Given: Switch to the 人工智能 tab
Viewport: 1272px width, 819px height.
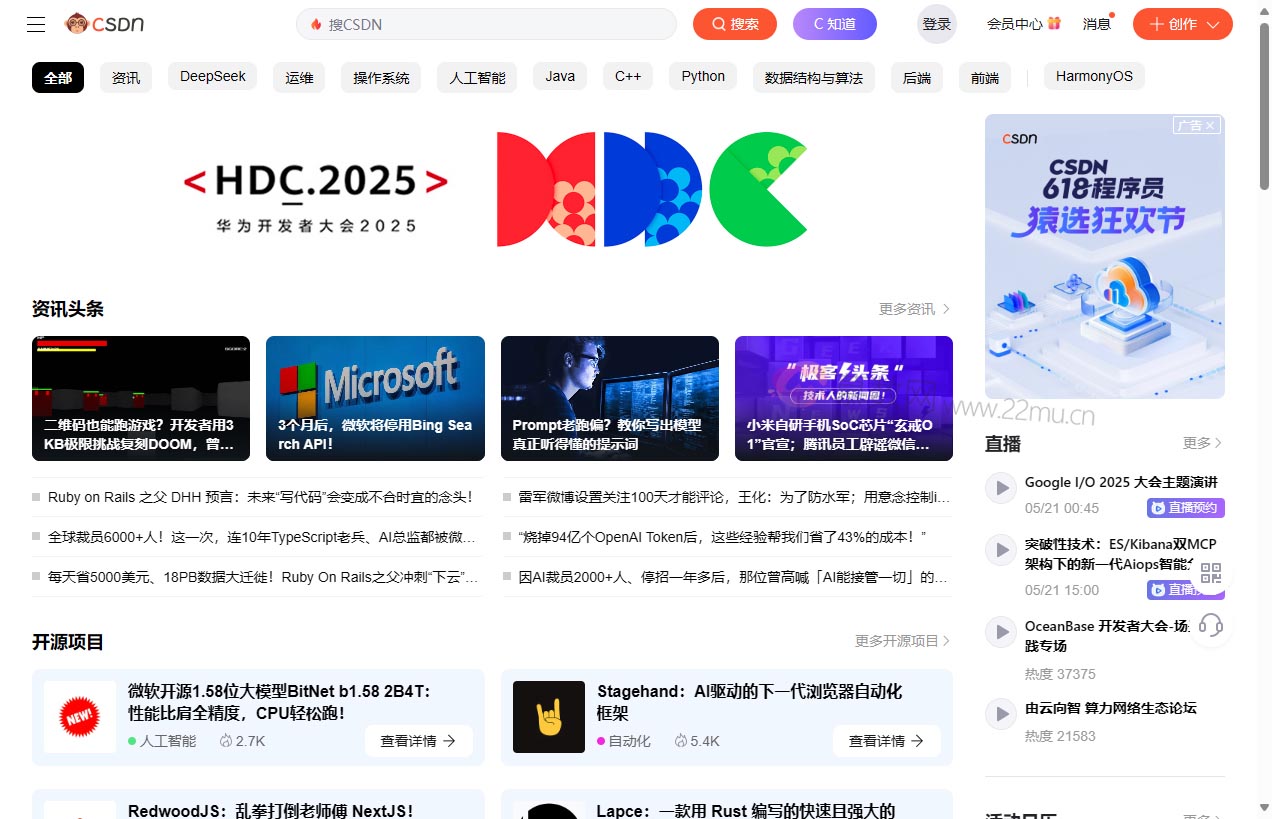Looking at the screenshot, I should tap(477, 77).
